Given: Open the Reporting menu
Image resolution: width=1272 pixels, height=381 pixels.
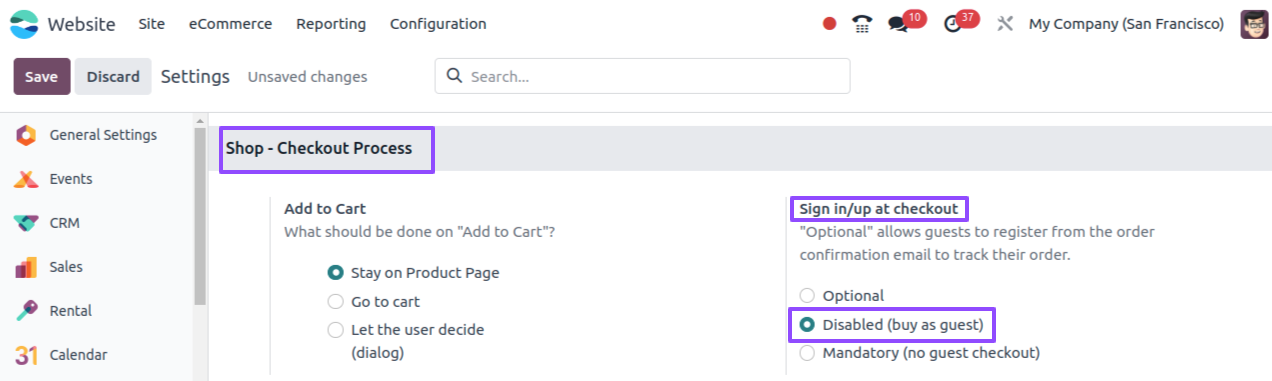Looking at the screenshot, I should point(331,24).
